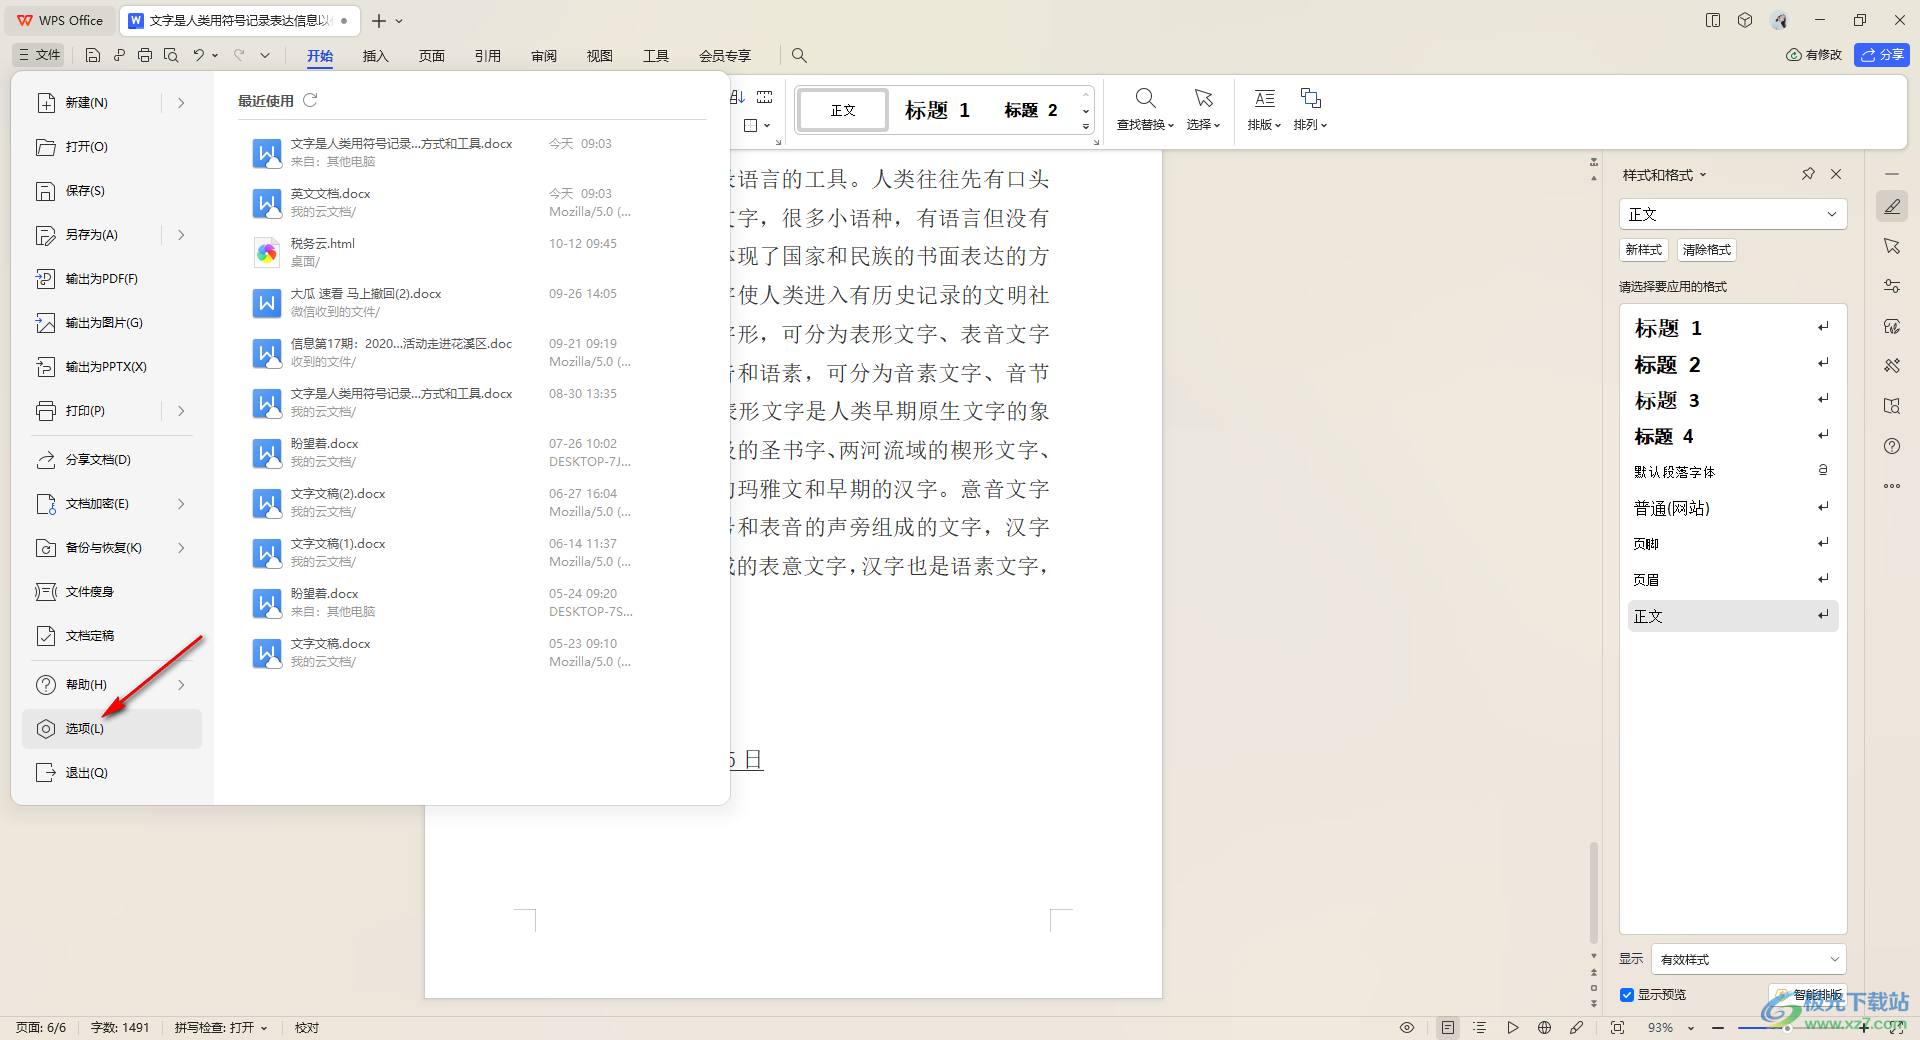Toggle the 显示预览 checkbox
Viewport: 1920px width, 1040px height.
1627,994
